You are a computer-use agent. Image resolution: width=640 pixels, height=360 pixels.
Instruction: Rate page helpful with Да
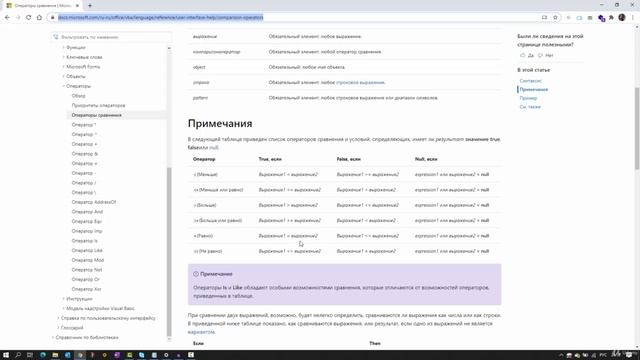tap(527, 55)
